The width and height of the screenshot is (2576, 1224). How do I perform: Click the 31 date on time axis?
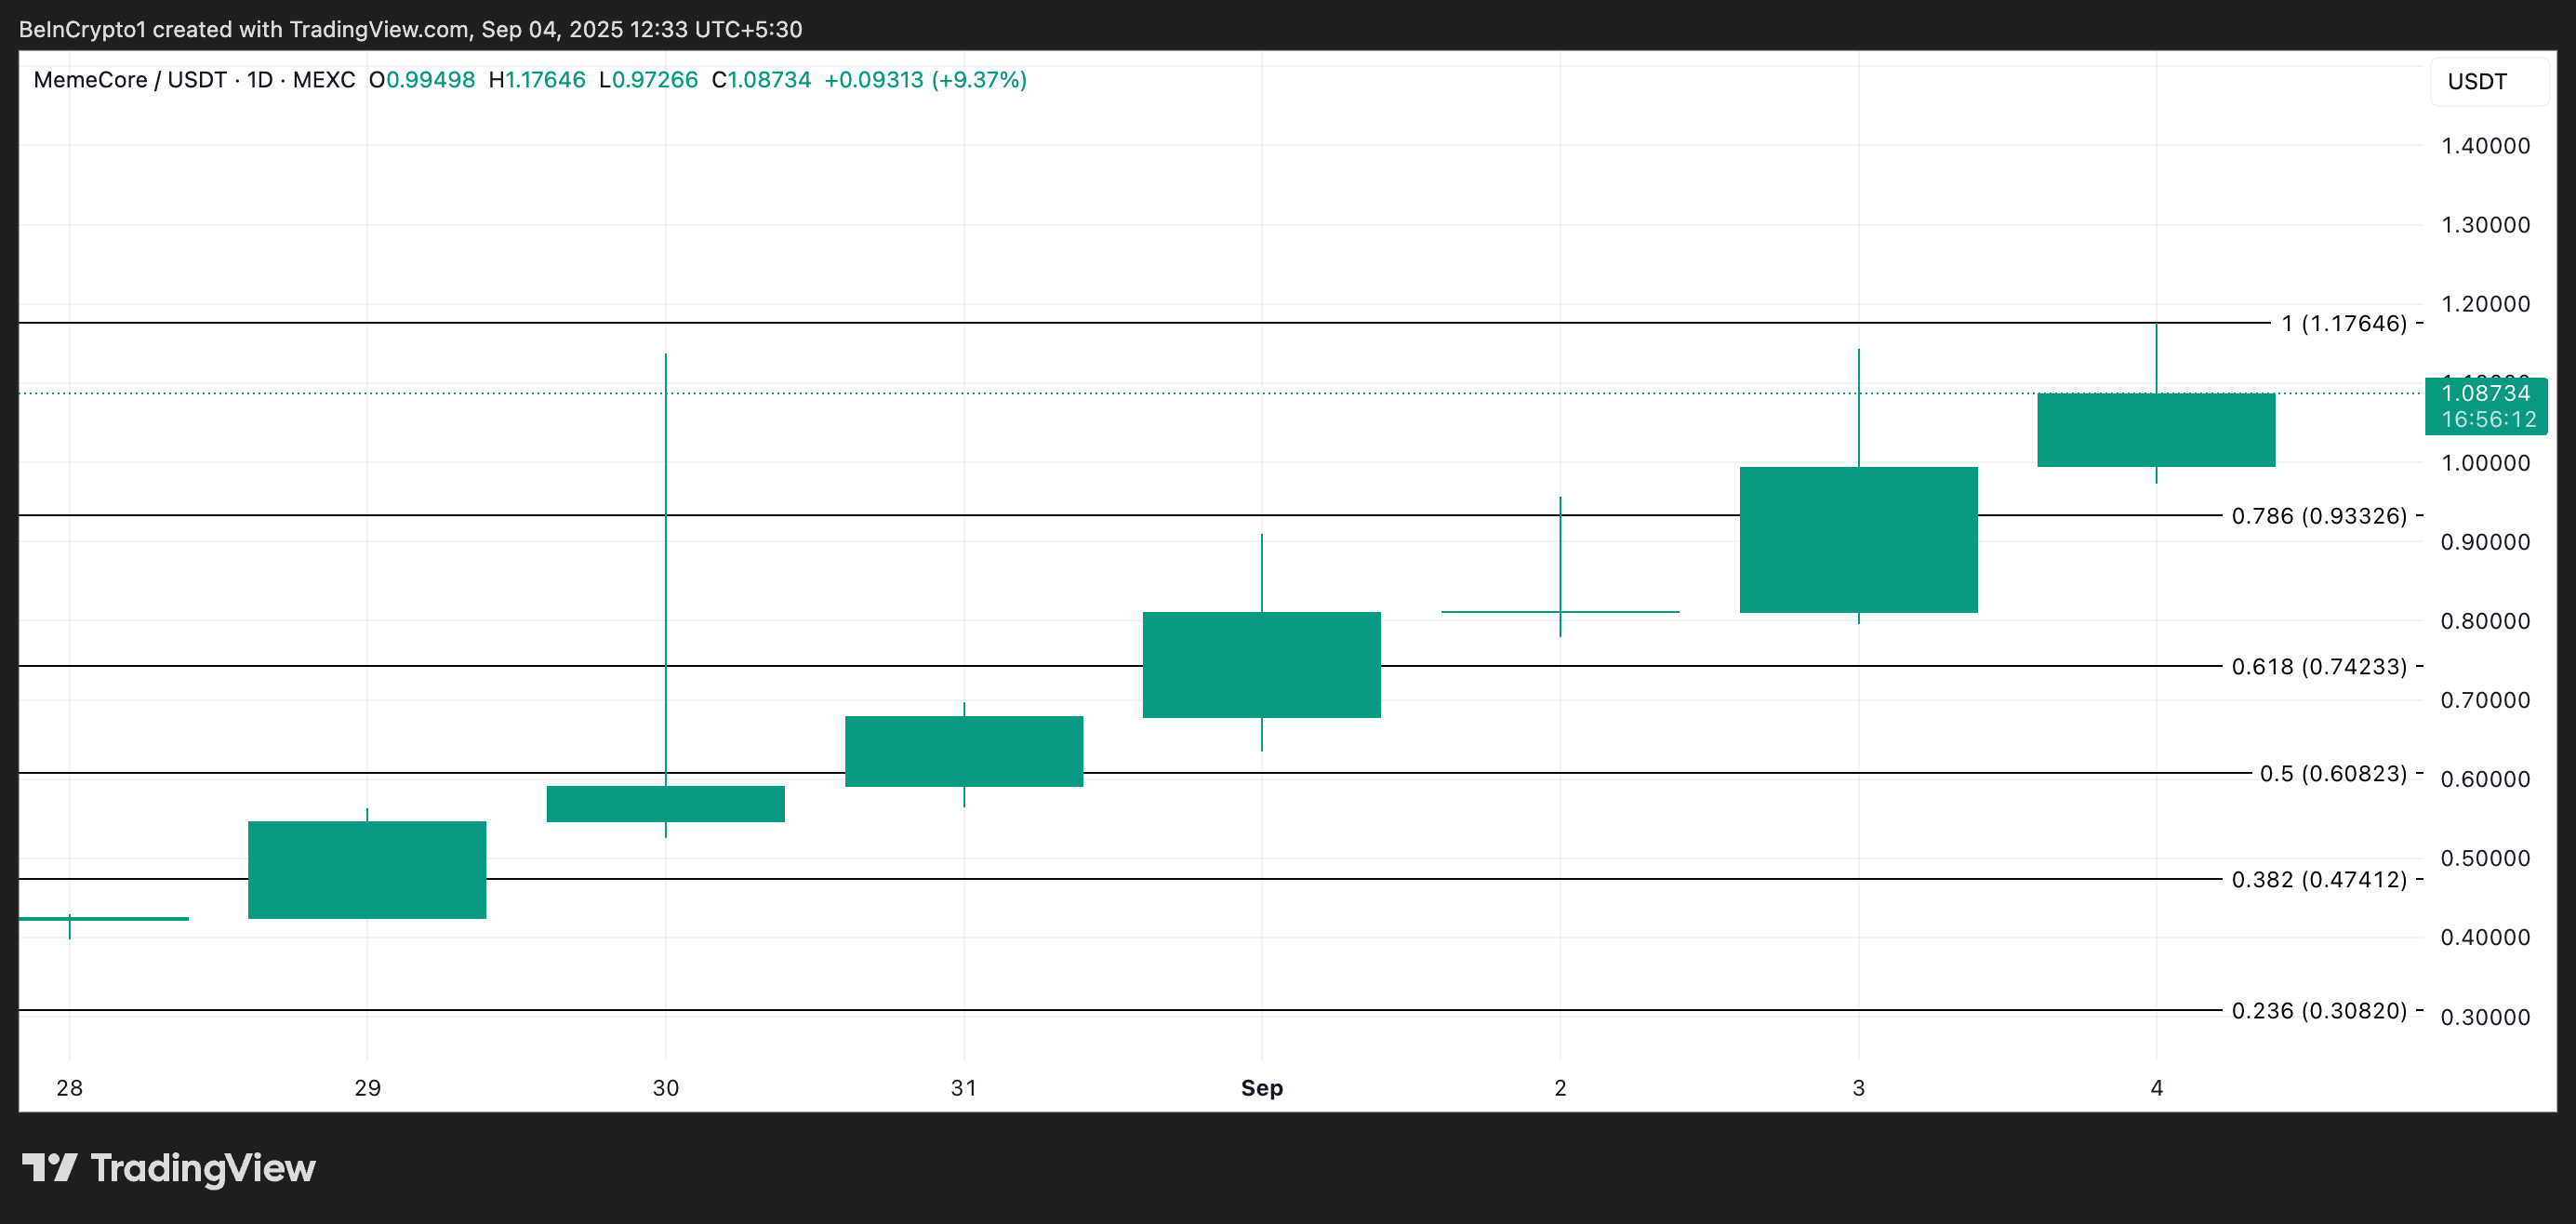(963, 1087)
